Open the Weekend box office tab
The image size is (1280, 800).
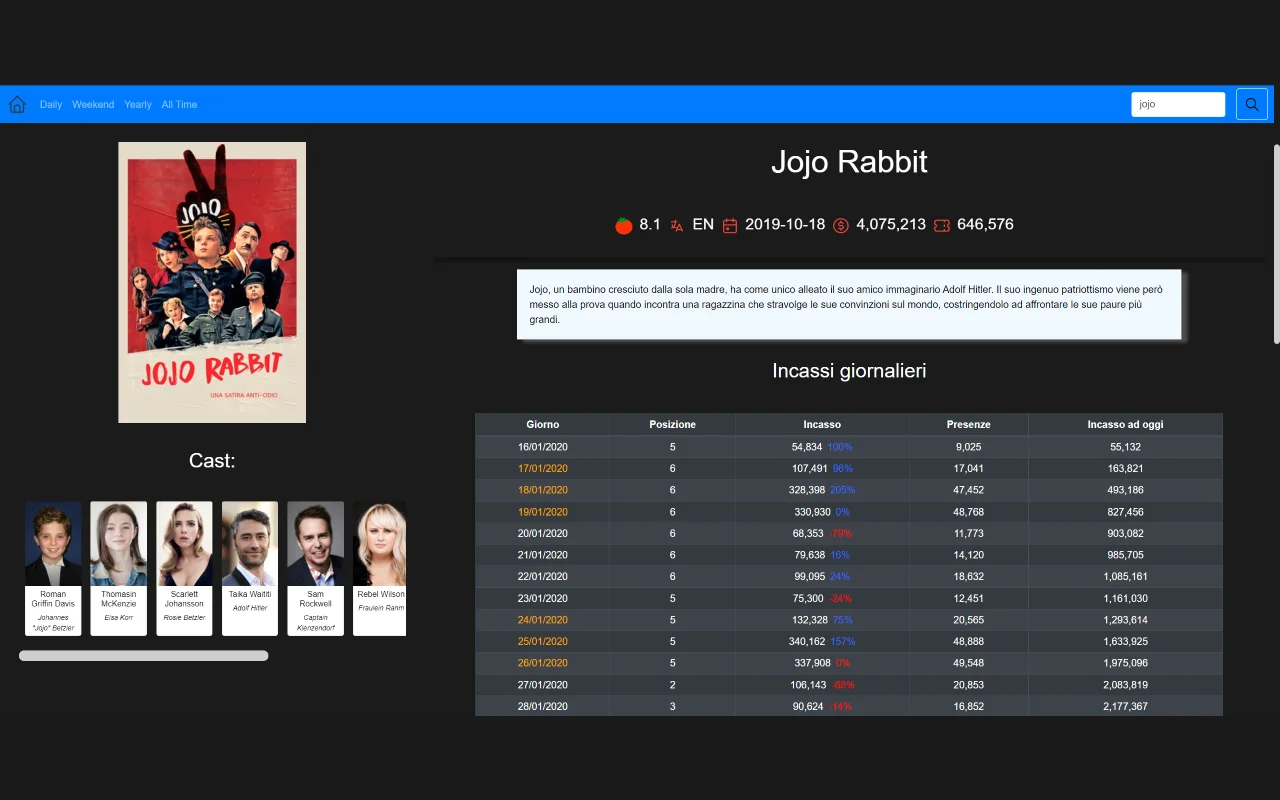coord(93,104)
